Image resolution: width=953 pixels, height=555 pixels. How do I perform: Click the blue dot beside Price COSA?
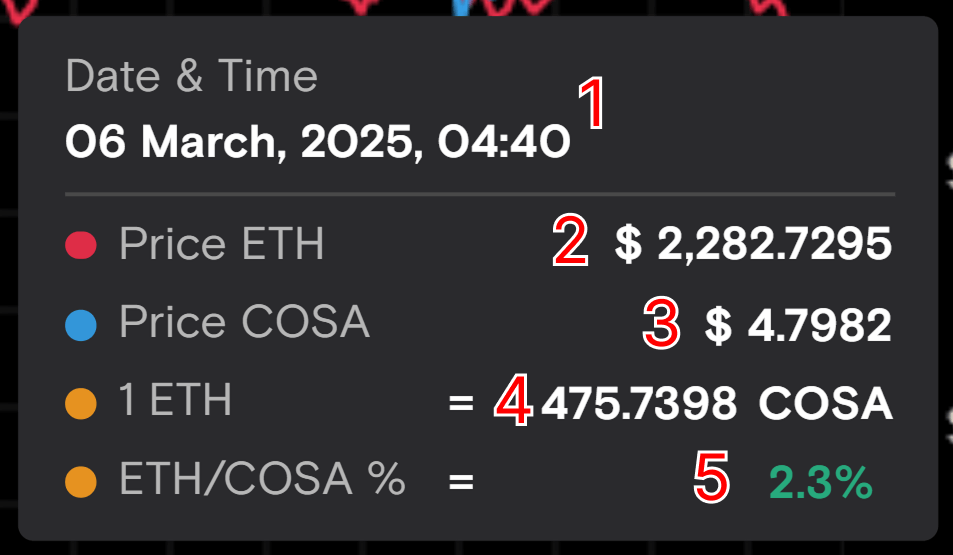pos(80,325)
